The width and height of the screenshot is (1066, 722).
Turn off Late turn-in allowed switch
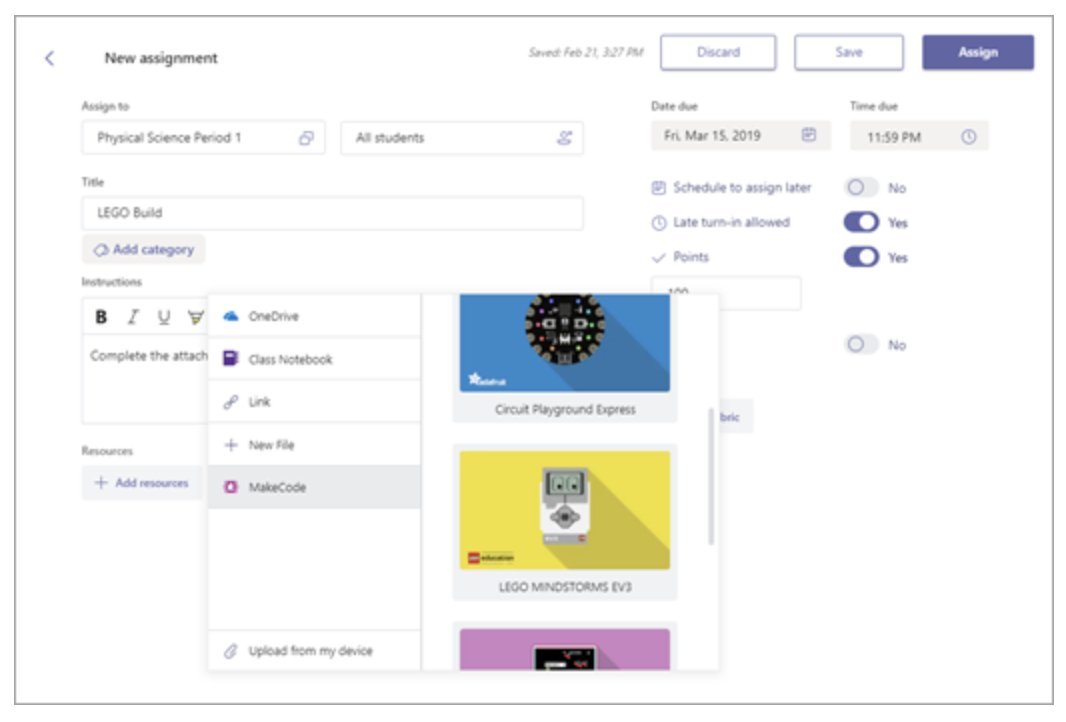pyautogui.click(x=861, y=222)
